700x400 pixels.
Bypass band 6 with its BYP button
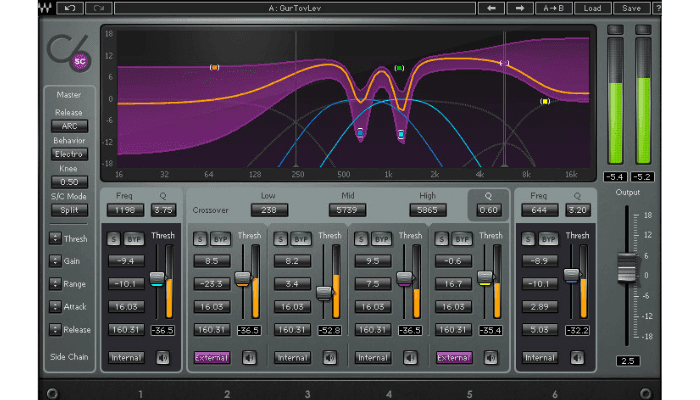(x=548, y=239)
